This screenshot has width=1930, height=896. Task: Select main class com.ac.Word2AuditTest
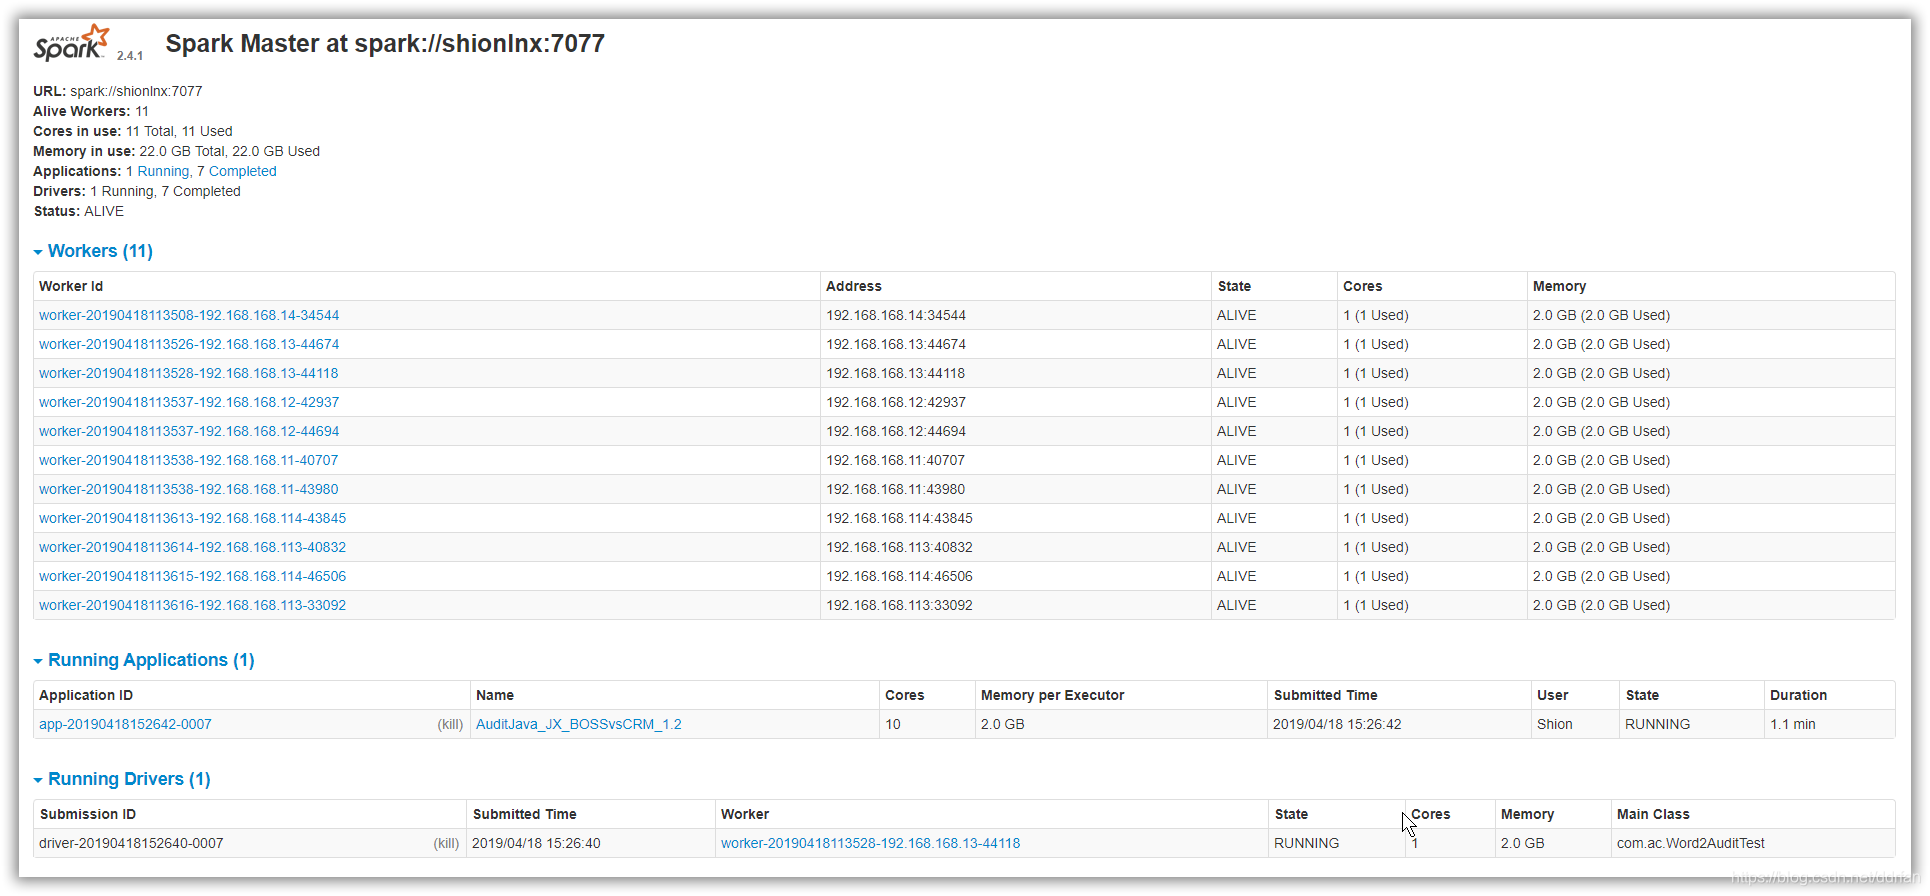[1691, 843]
